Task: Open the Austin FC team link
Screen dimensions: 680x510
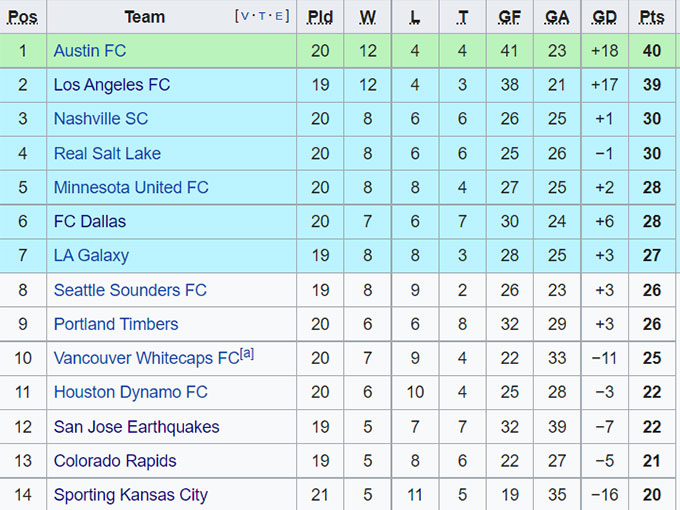Action: (x=90, y=50)
